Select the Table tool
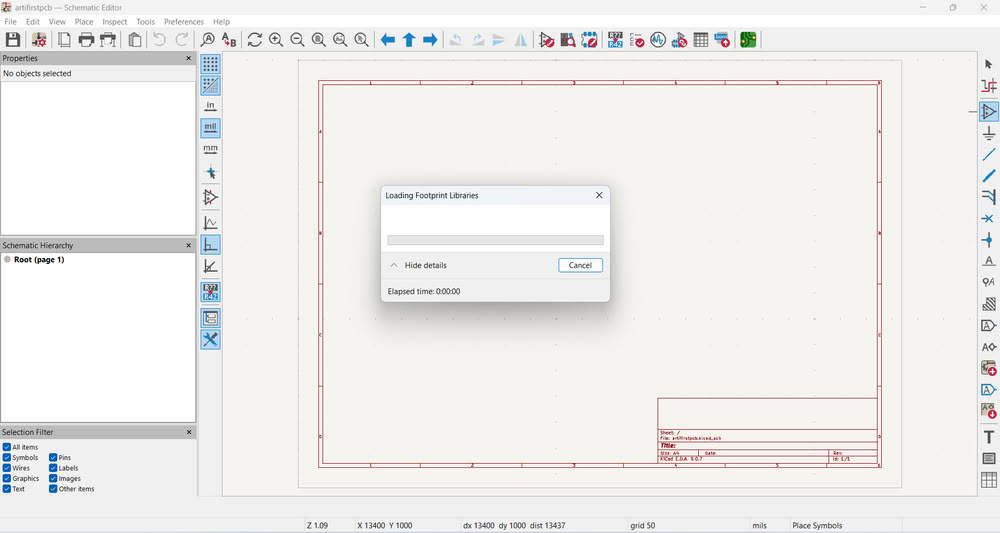This screenshot has width=1000, height=533. click(x=989, y=479)
